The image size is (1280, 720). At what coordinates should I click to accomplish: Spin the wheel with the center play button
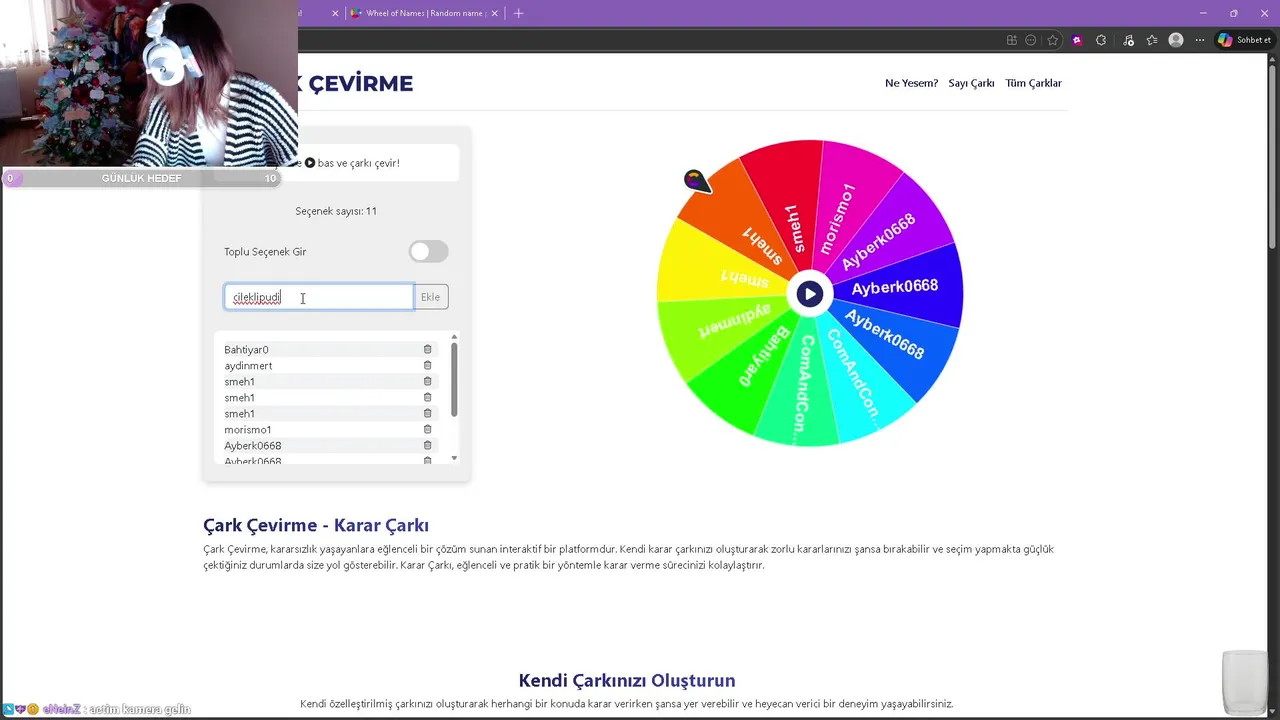(810, 294)
